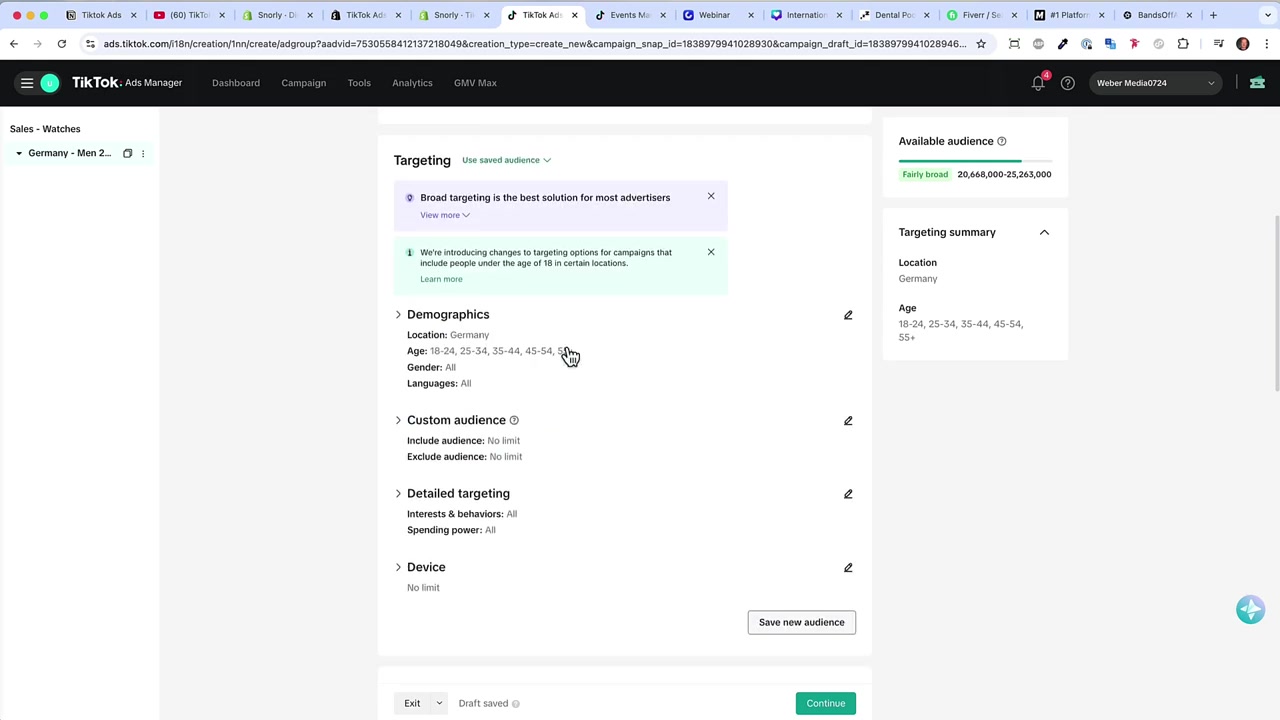Screen dimensions: 1280x720
Task: Open the notifications bell
Action: pos(1038,83)
